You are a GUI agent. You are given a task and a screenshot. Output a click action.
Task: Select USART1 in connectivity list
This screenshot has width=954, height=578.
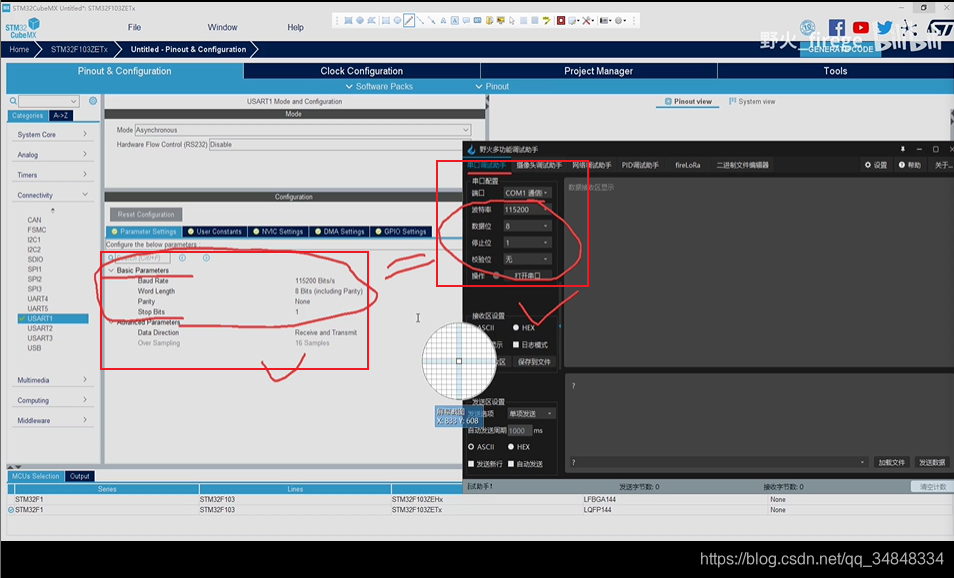(52, 318)
